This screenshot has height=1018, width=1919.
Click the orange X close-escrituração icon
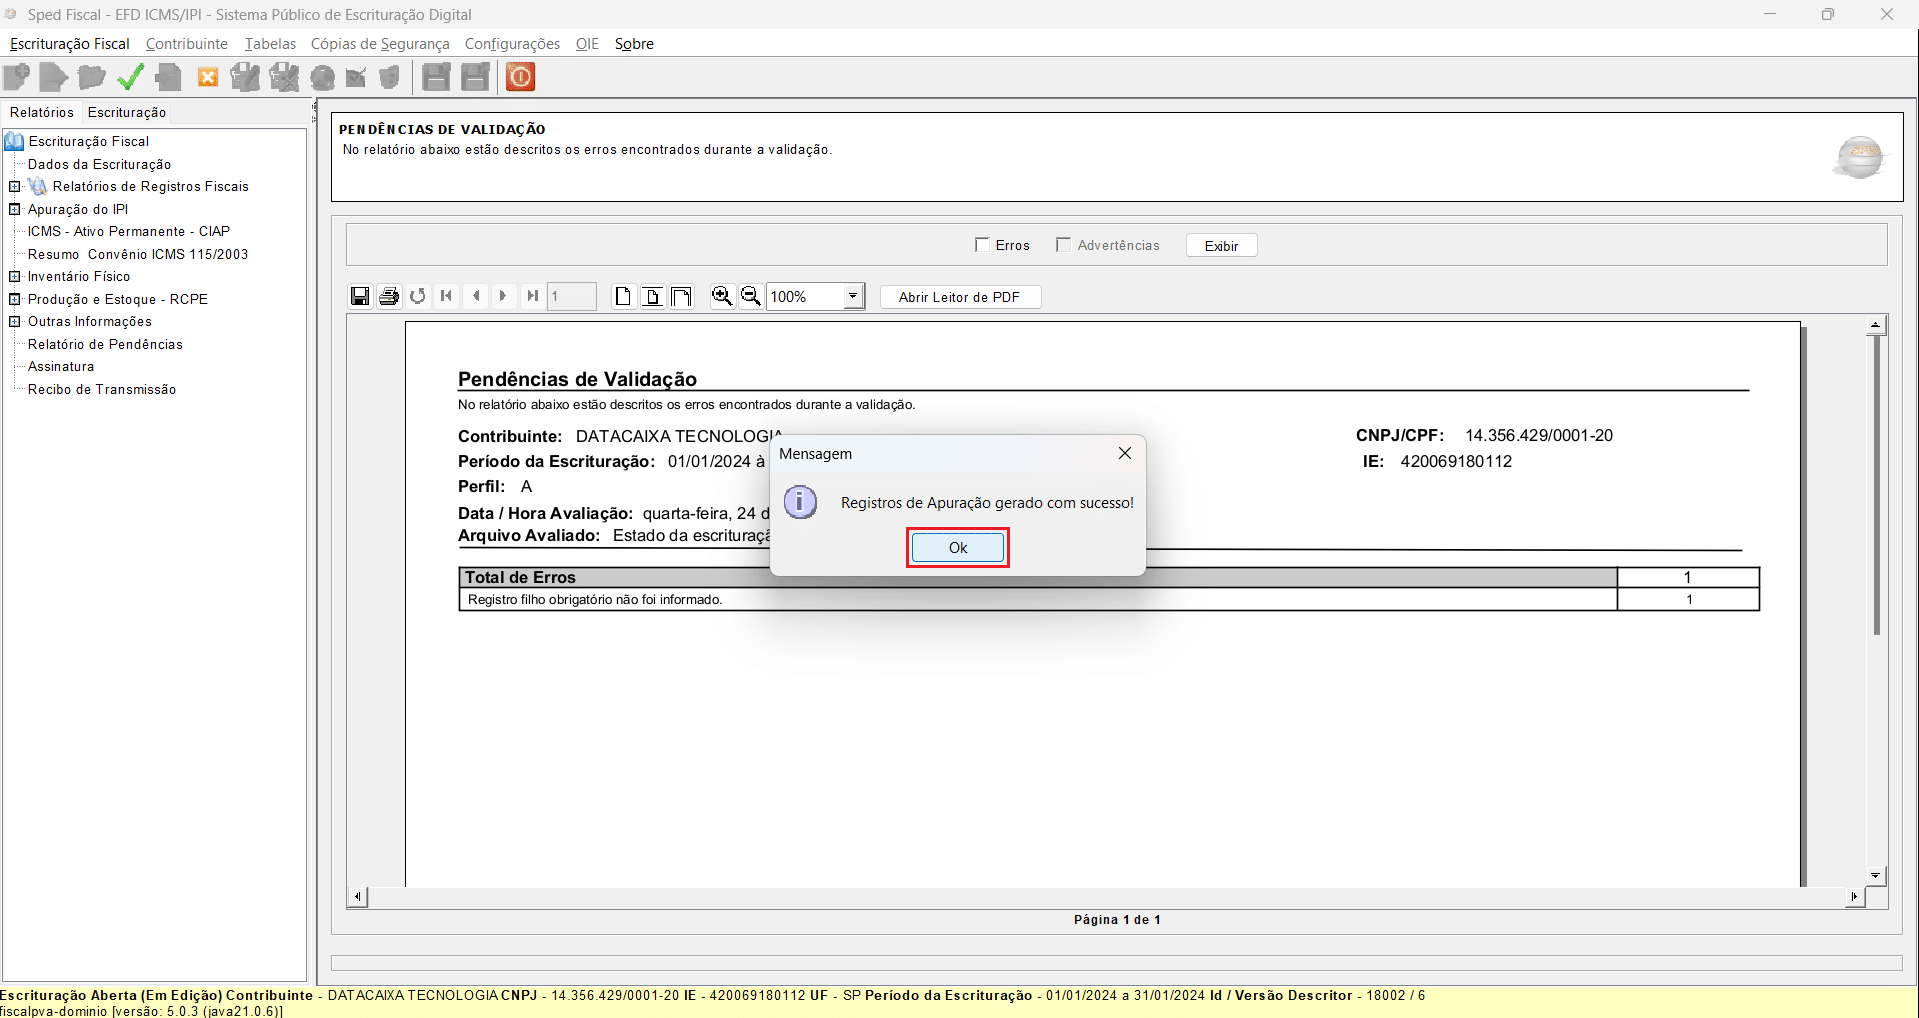pyautogui.click(x=208, y=77)
